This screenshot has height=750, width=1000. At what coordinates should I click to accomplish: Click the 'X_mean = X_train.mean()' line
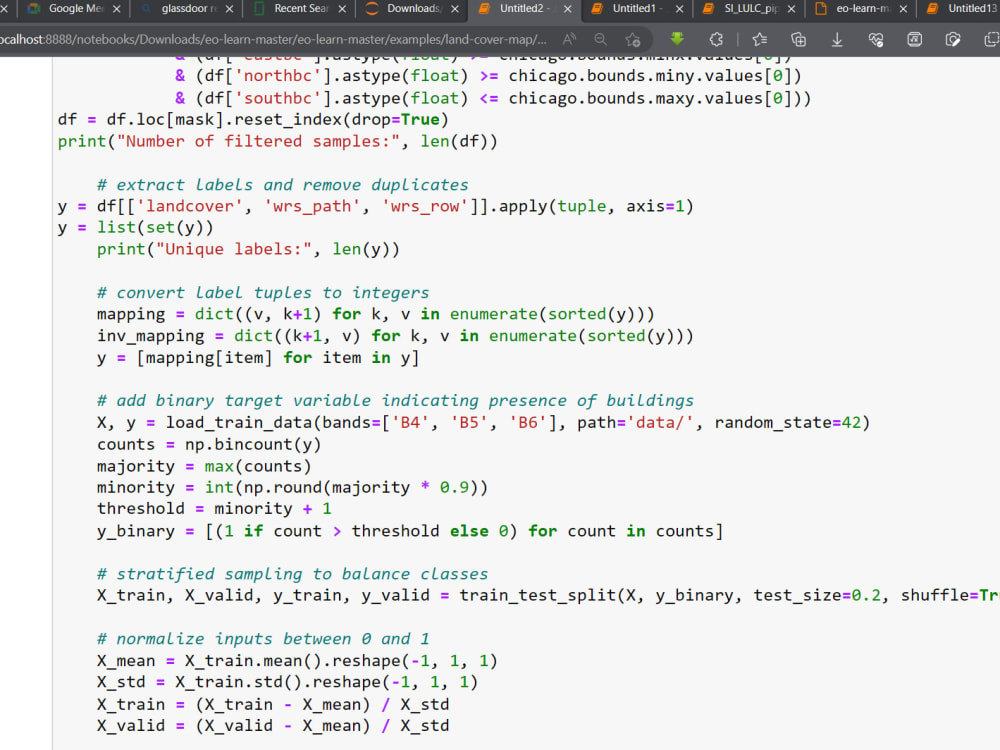point(297,661)
